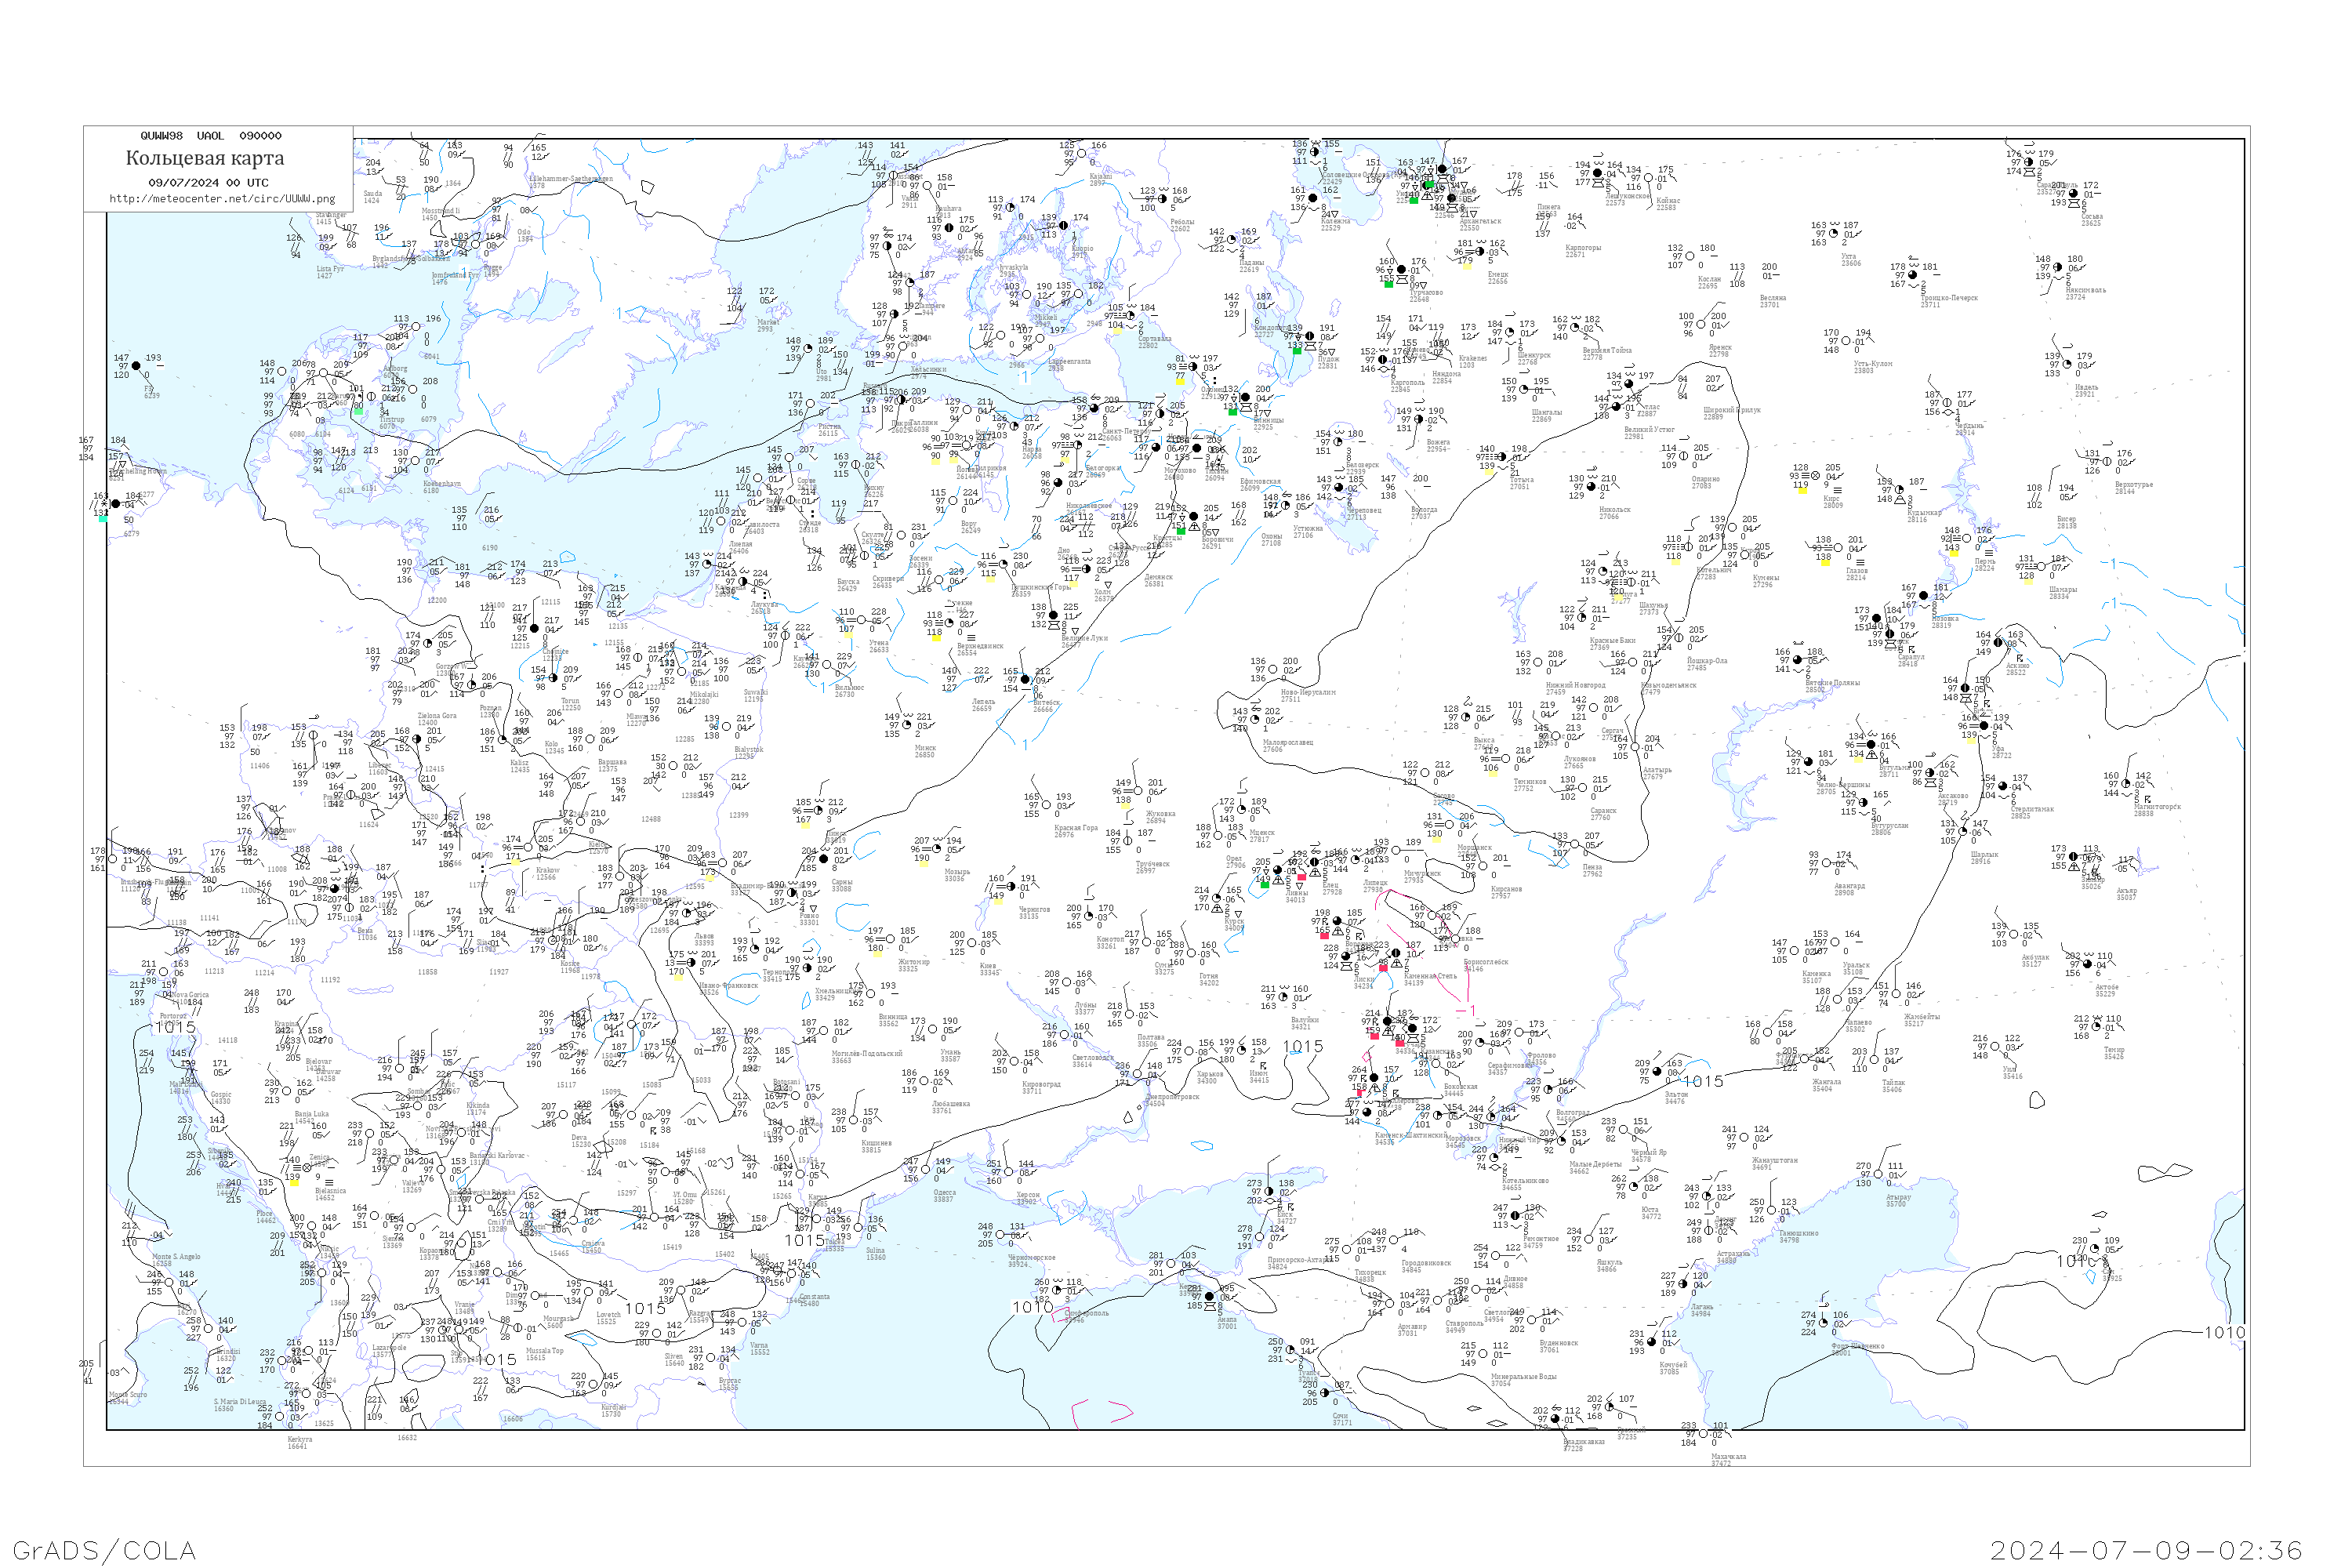This screenshot has width=2352, height=1568.
Task: Click the QUWW98 UAOL 090000 header code
Action: (x=211, y=136)
